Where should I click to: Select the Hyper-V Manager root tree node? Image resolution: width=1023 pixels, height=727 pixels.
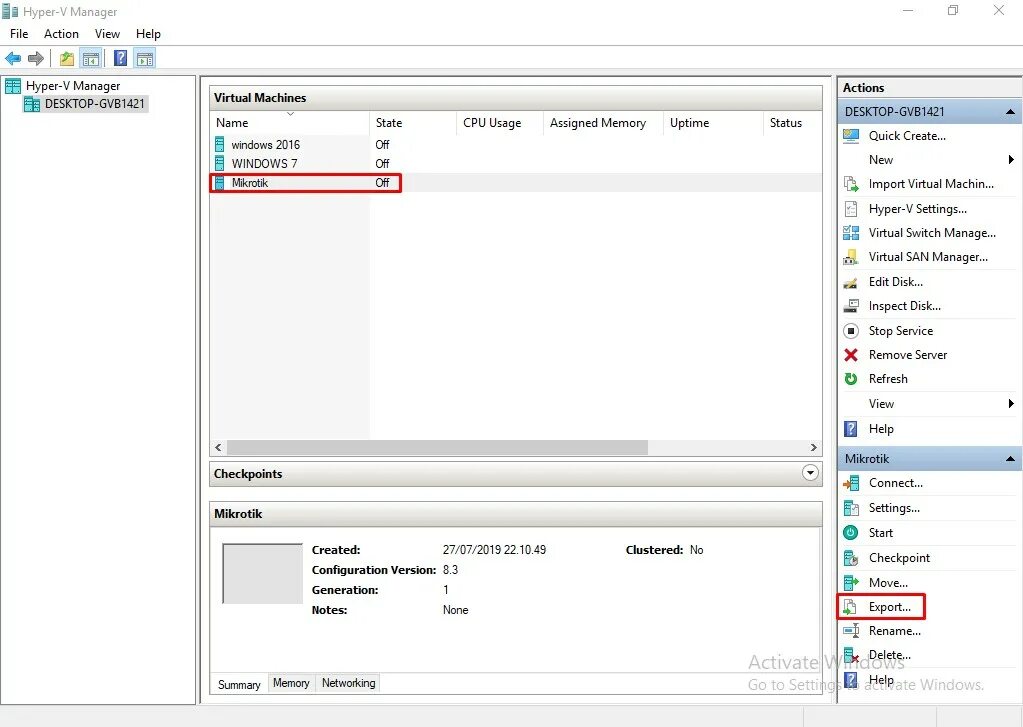point(73,85)
